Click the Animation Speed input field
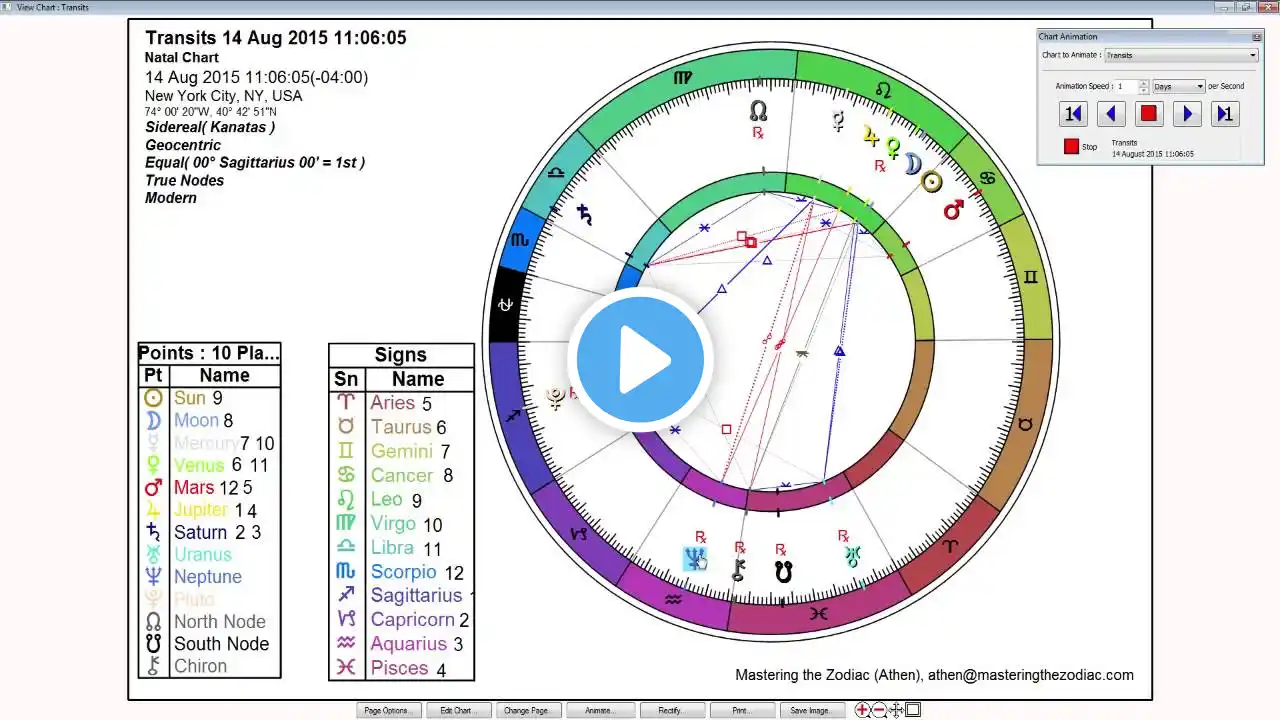 pyautogui.click(x=1126, y=87)
